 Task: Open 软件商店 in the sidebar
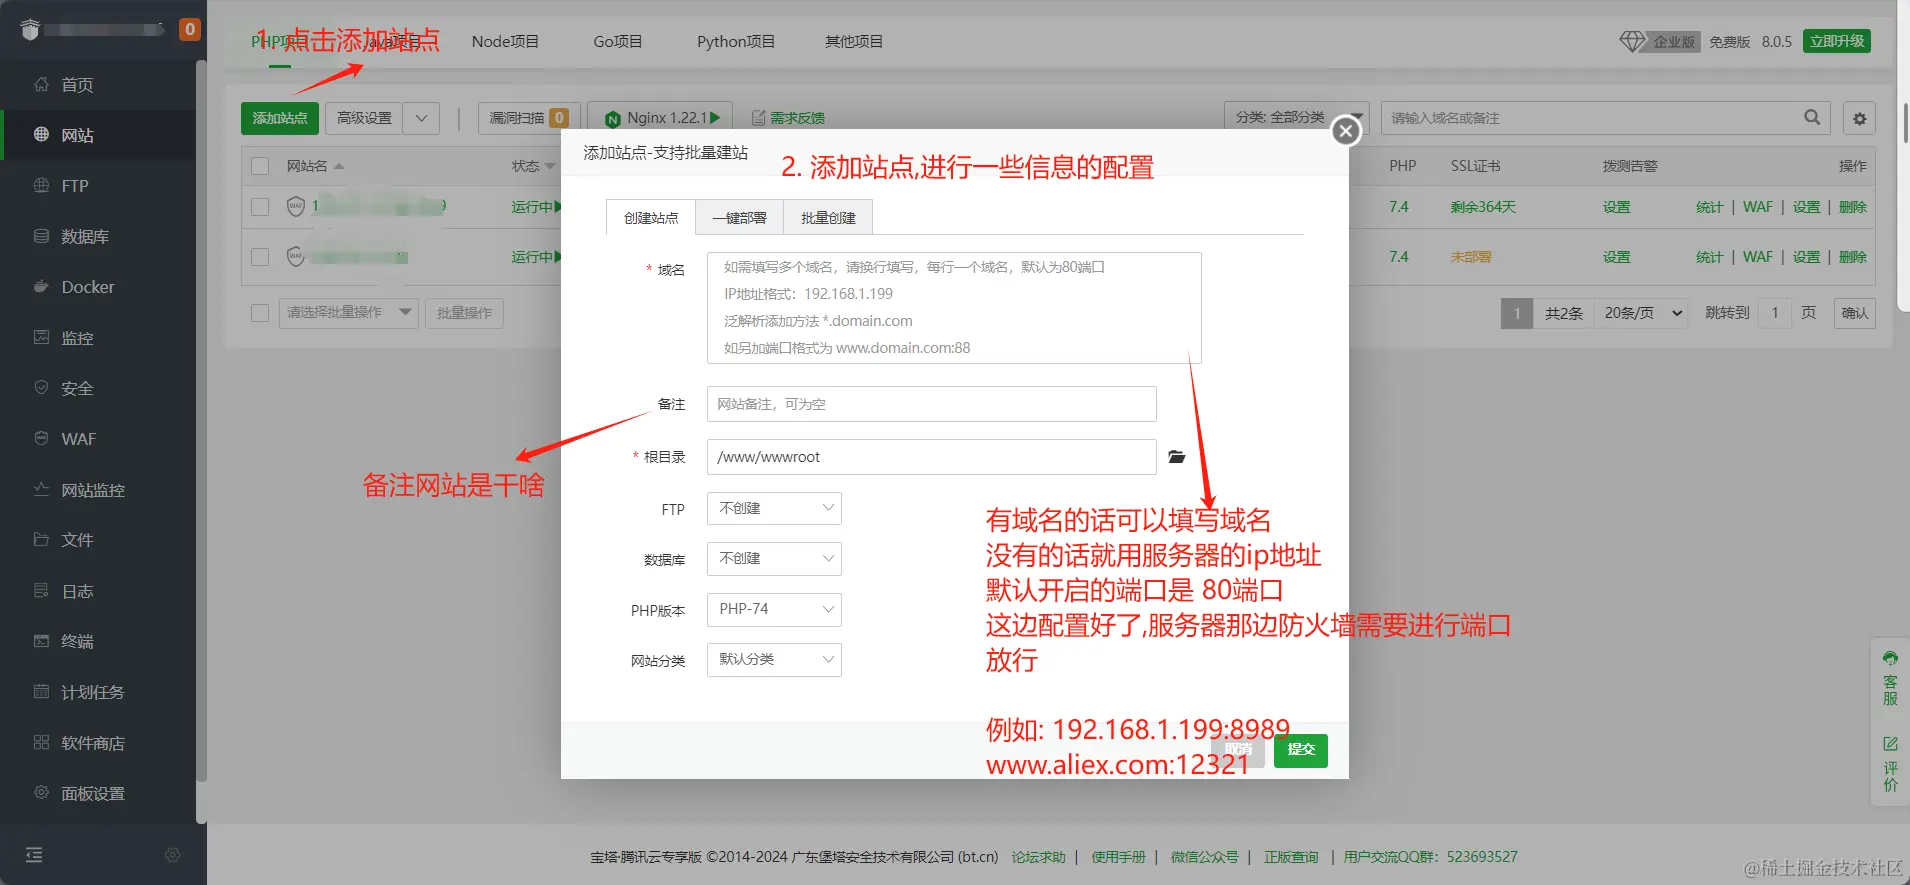(93, 743)
